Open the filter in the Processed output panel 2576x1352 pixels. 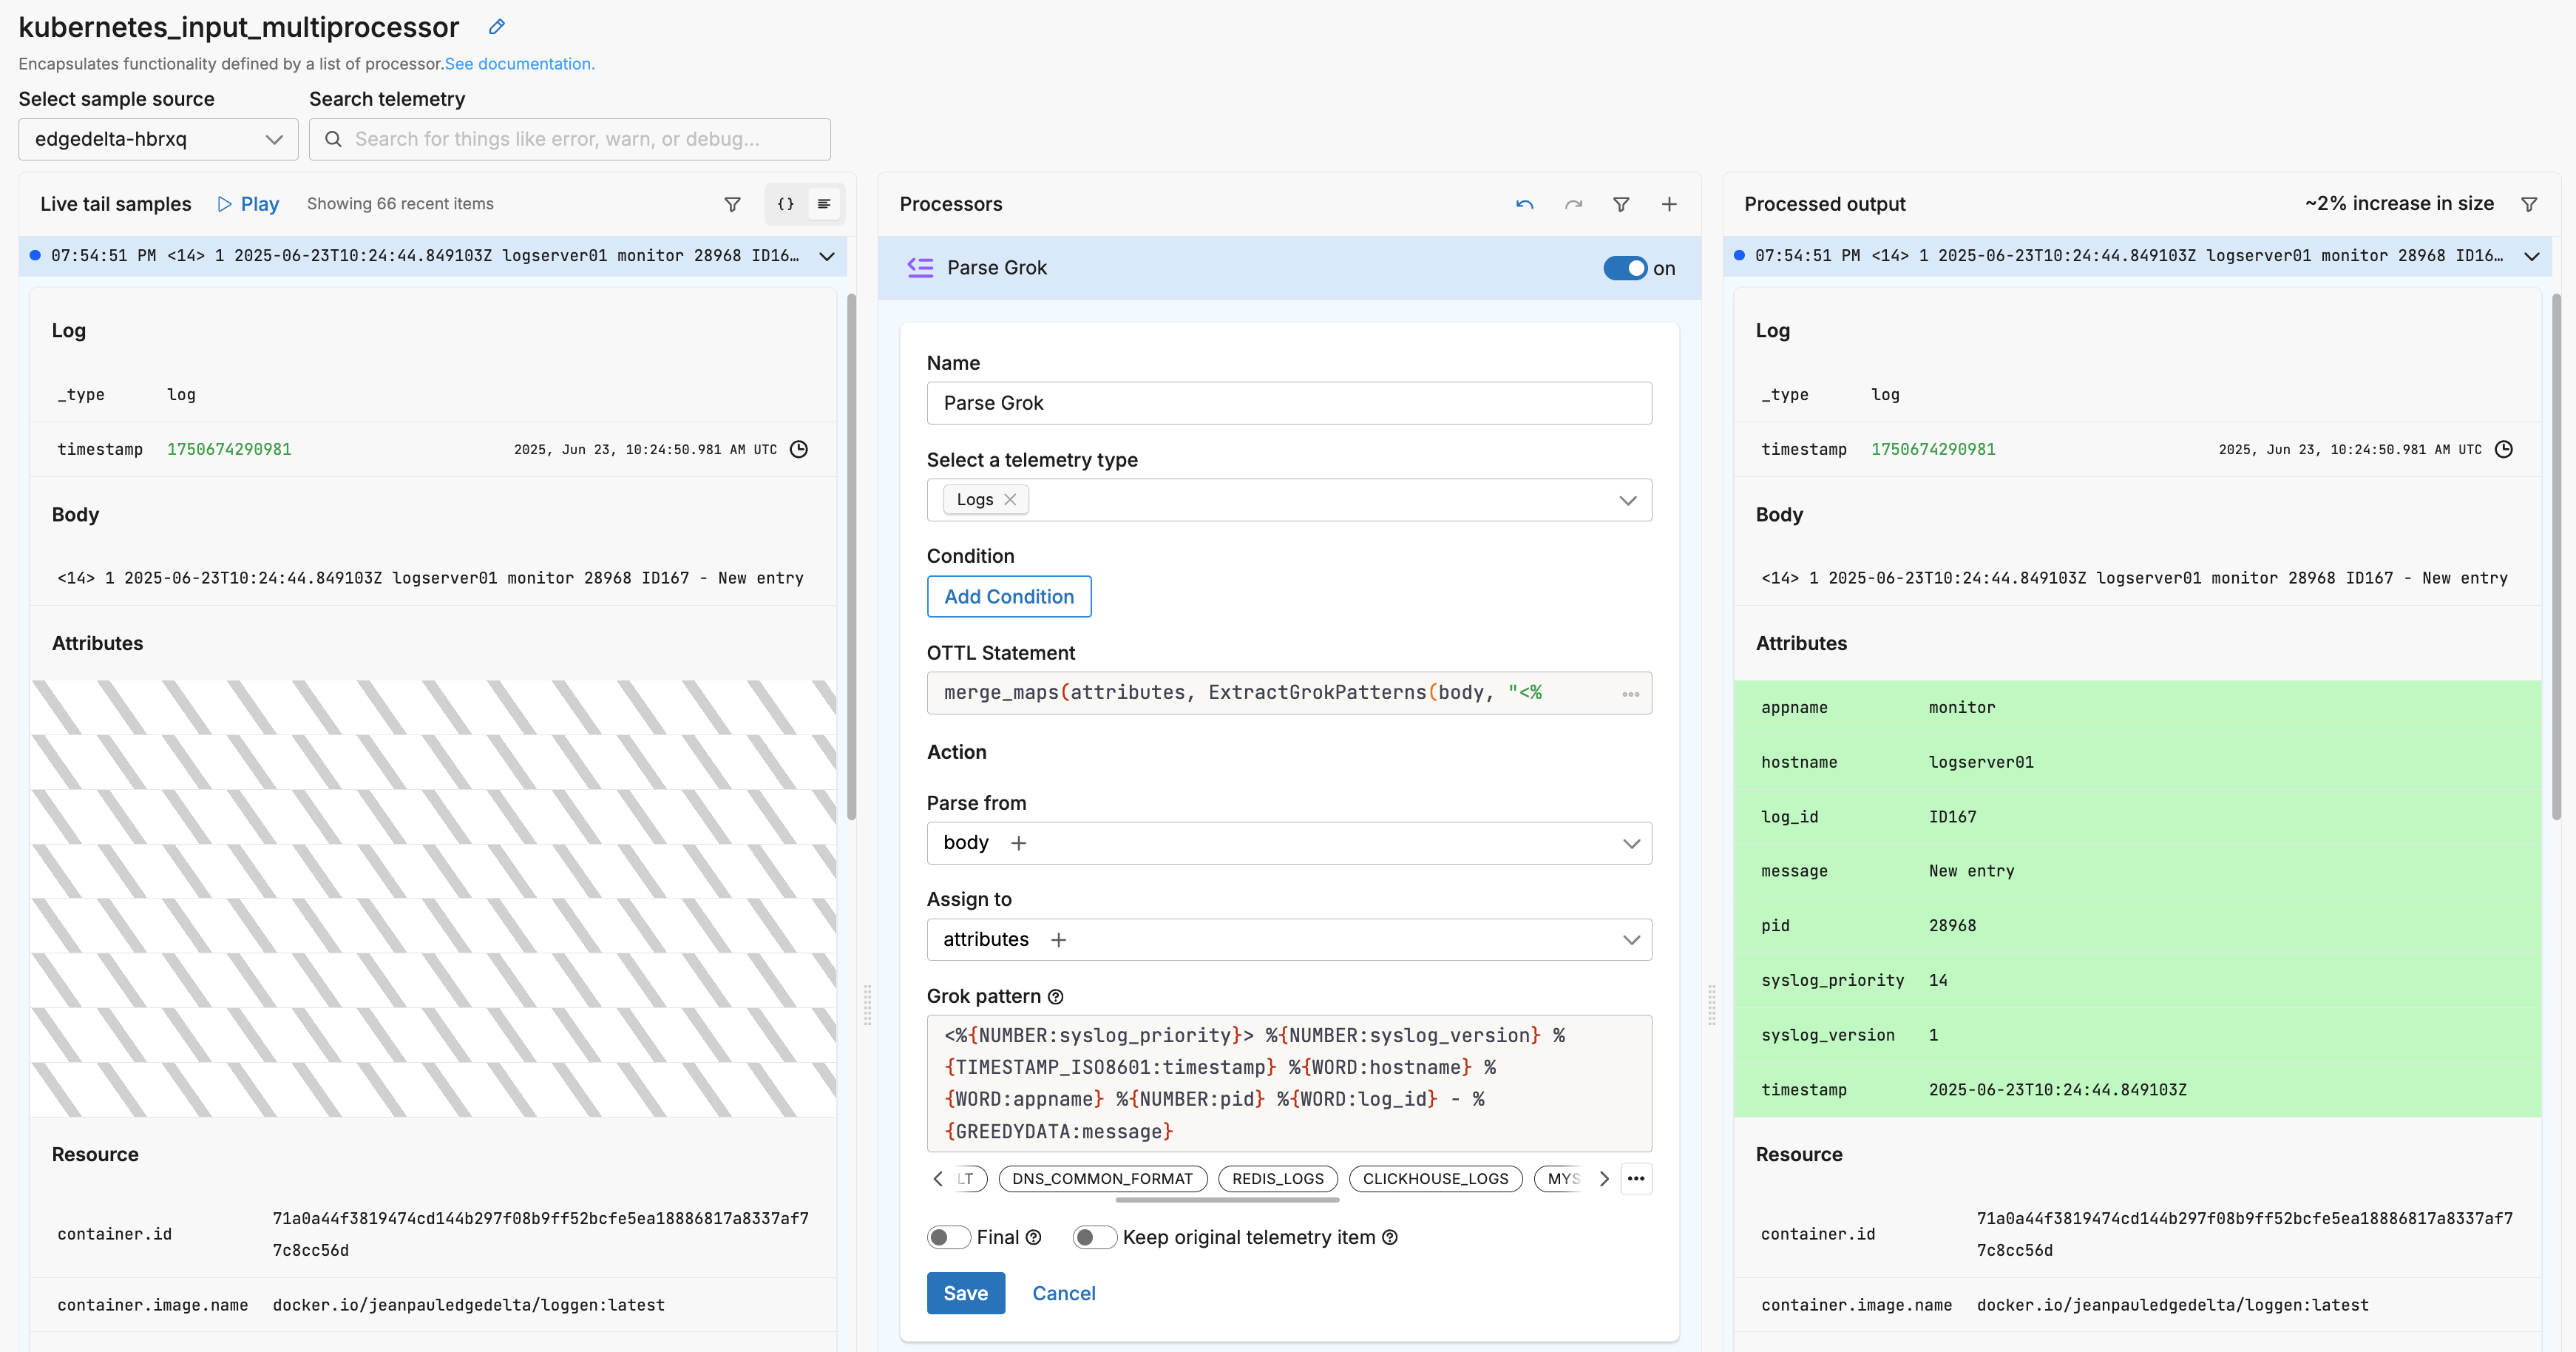point(2529,204)
